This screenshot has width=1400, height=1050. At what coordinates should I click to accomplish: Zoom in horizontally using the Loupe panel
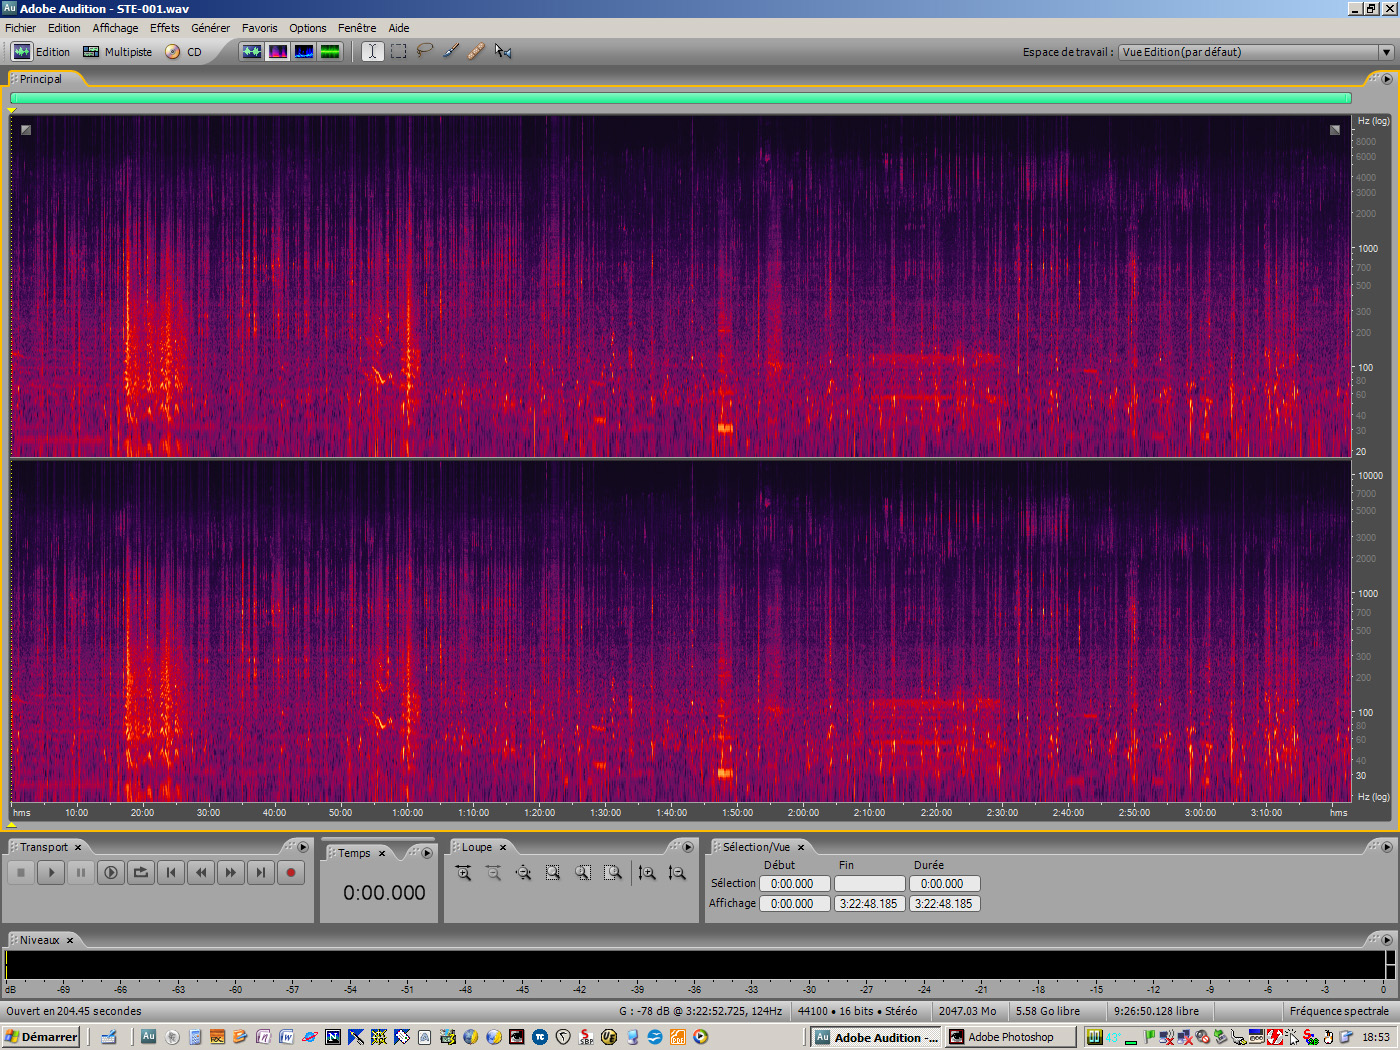(x=465, y=872)
